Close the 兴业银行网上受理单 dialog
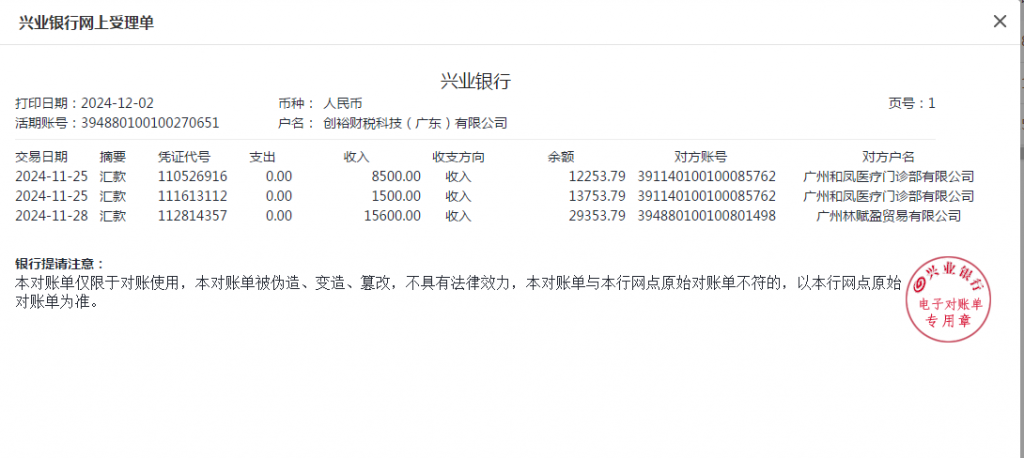Image resolution: width=1024 pixels, height=458 pixels. [x=999, y=22]
